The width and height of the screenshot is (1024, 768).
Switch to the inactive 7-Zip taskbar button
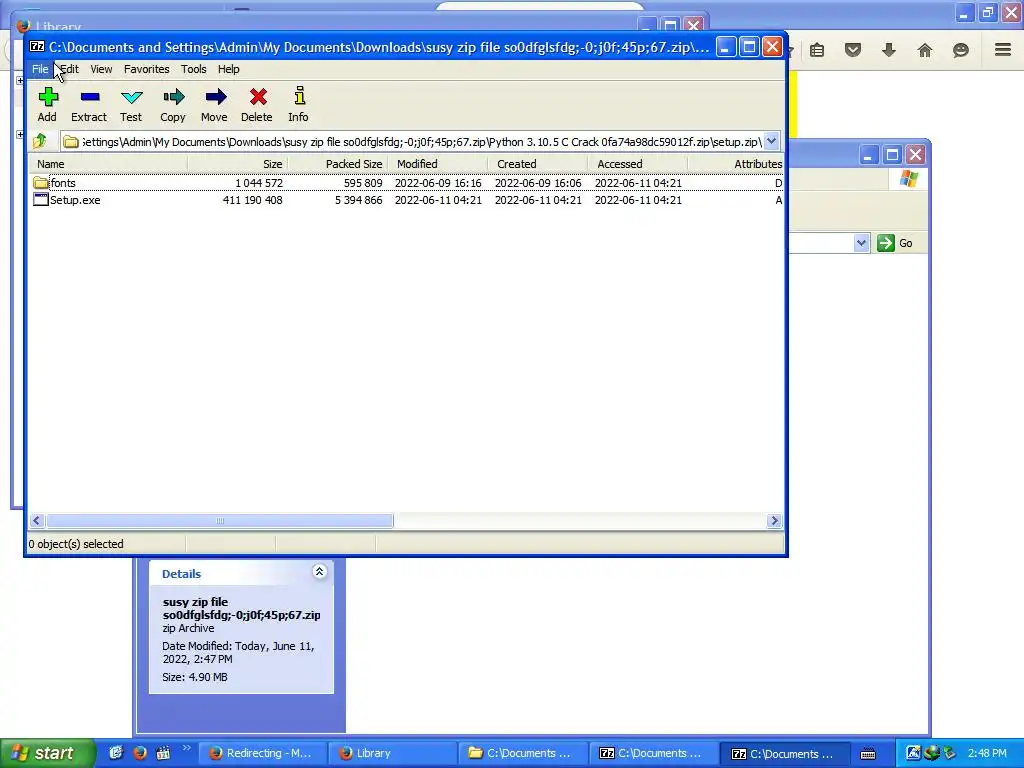[x=654, y=754]
